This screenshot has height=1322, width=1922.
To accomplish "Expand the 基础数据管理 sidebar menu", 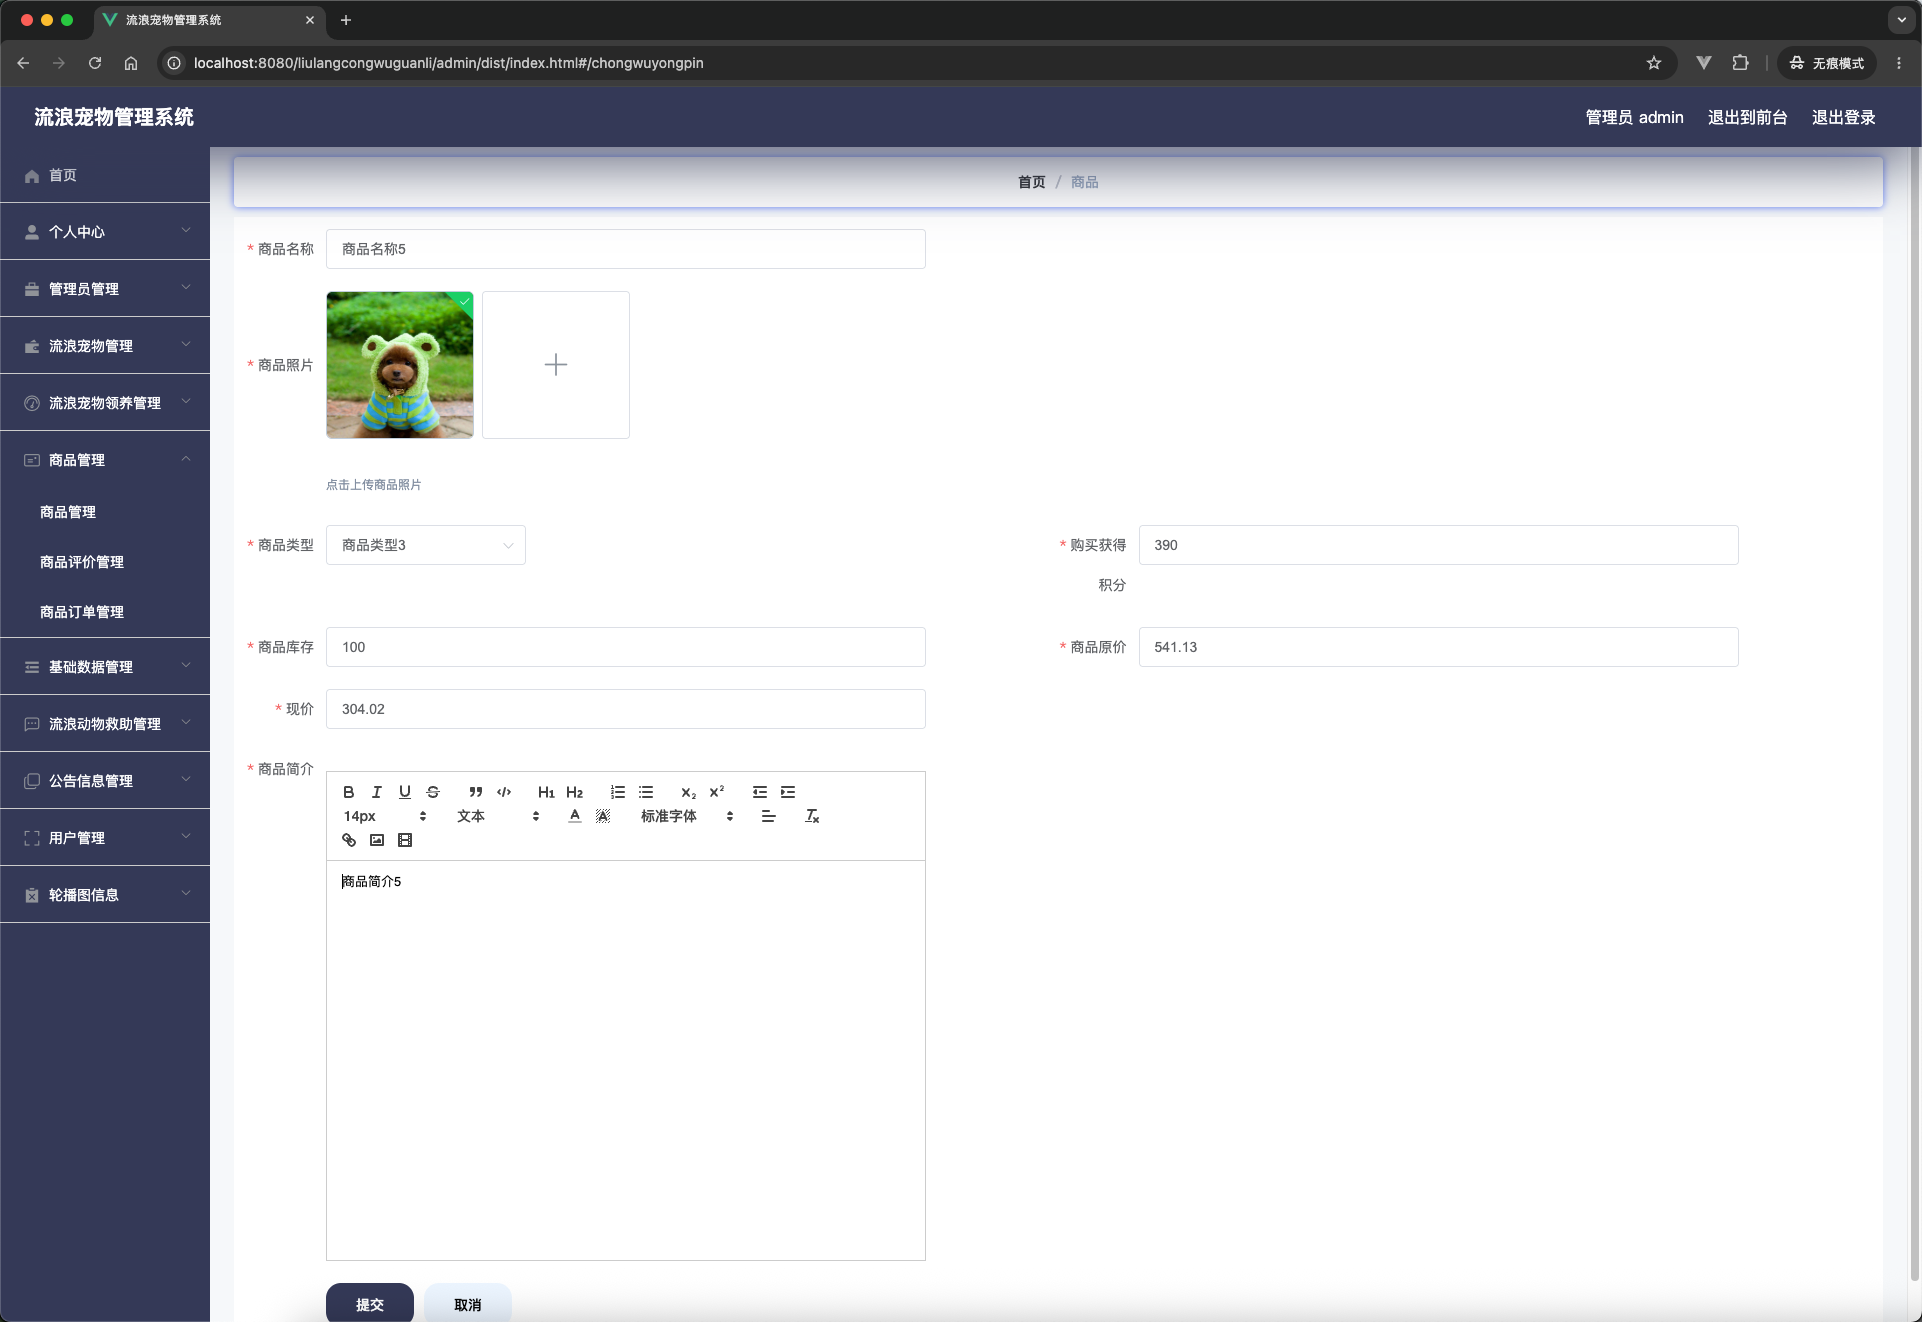I will coord(105,666).
